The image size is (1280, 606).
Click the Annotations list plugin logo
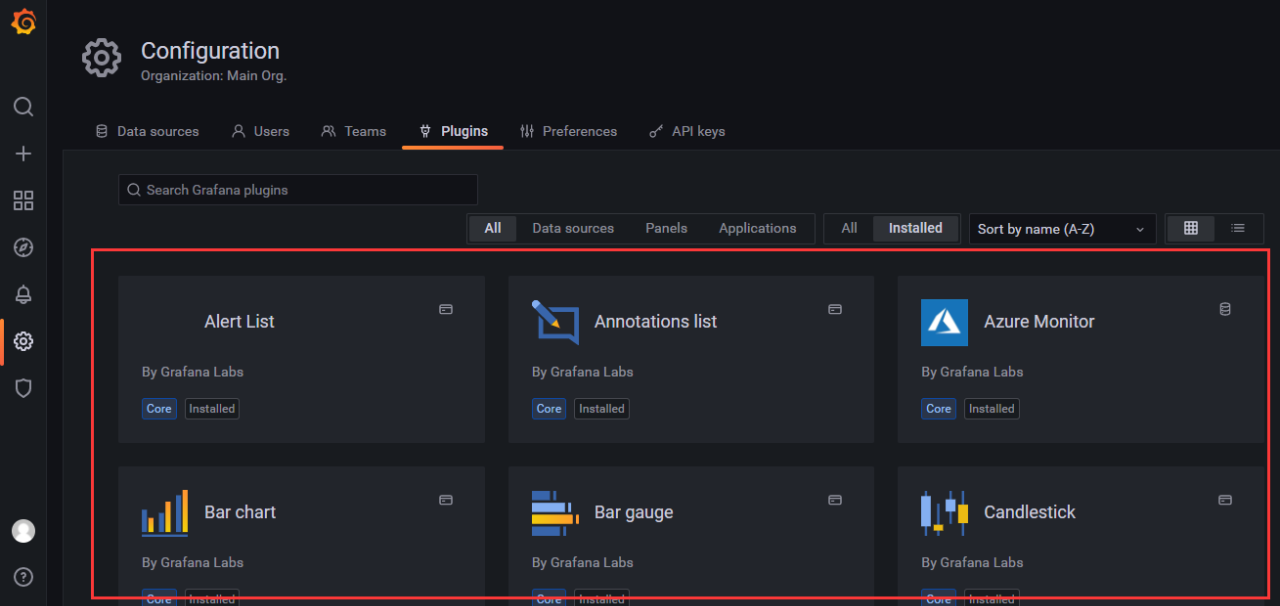(x=555, y=322)
